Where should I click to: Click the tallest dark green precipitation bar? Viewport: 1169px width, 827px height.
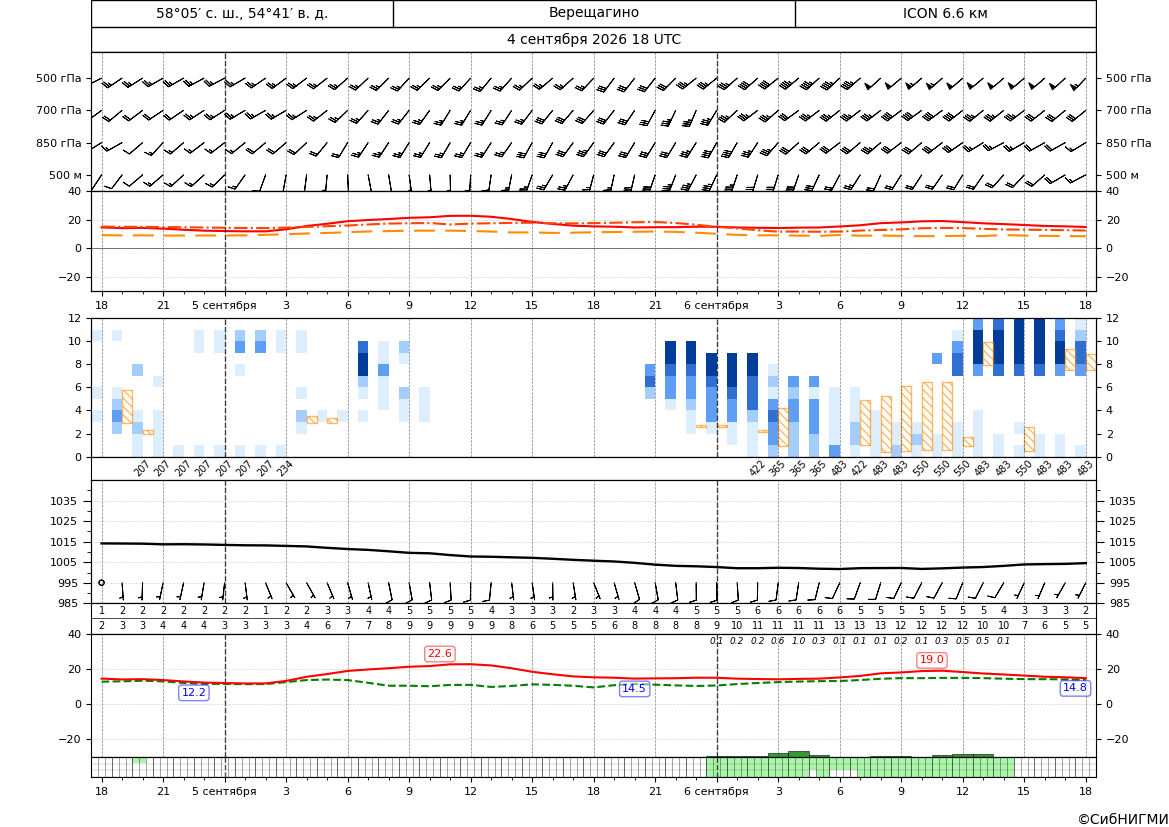coord(798,755)
